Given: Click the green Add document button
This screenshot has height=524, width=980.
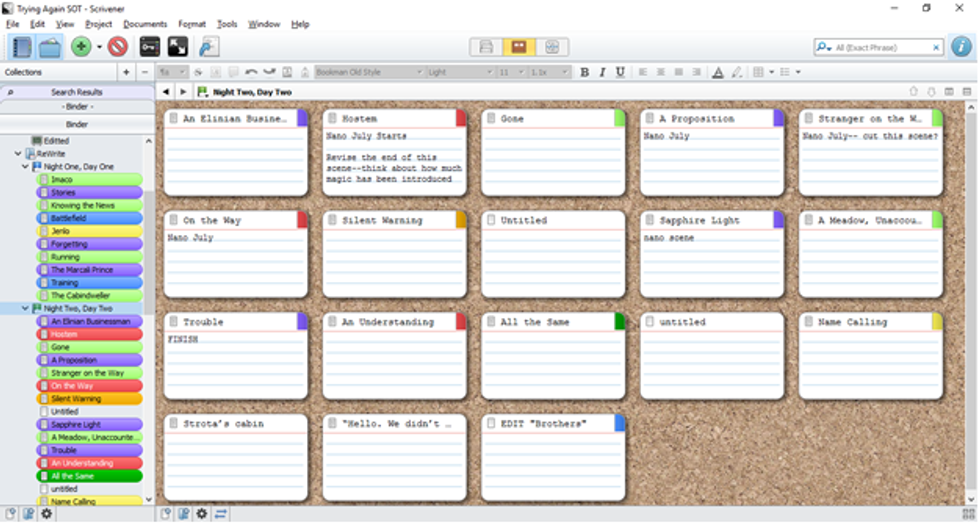Looking at the screenshot, I should (81, 47).
